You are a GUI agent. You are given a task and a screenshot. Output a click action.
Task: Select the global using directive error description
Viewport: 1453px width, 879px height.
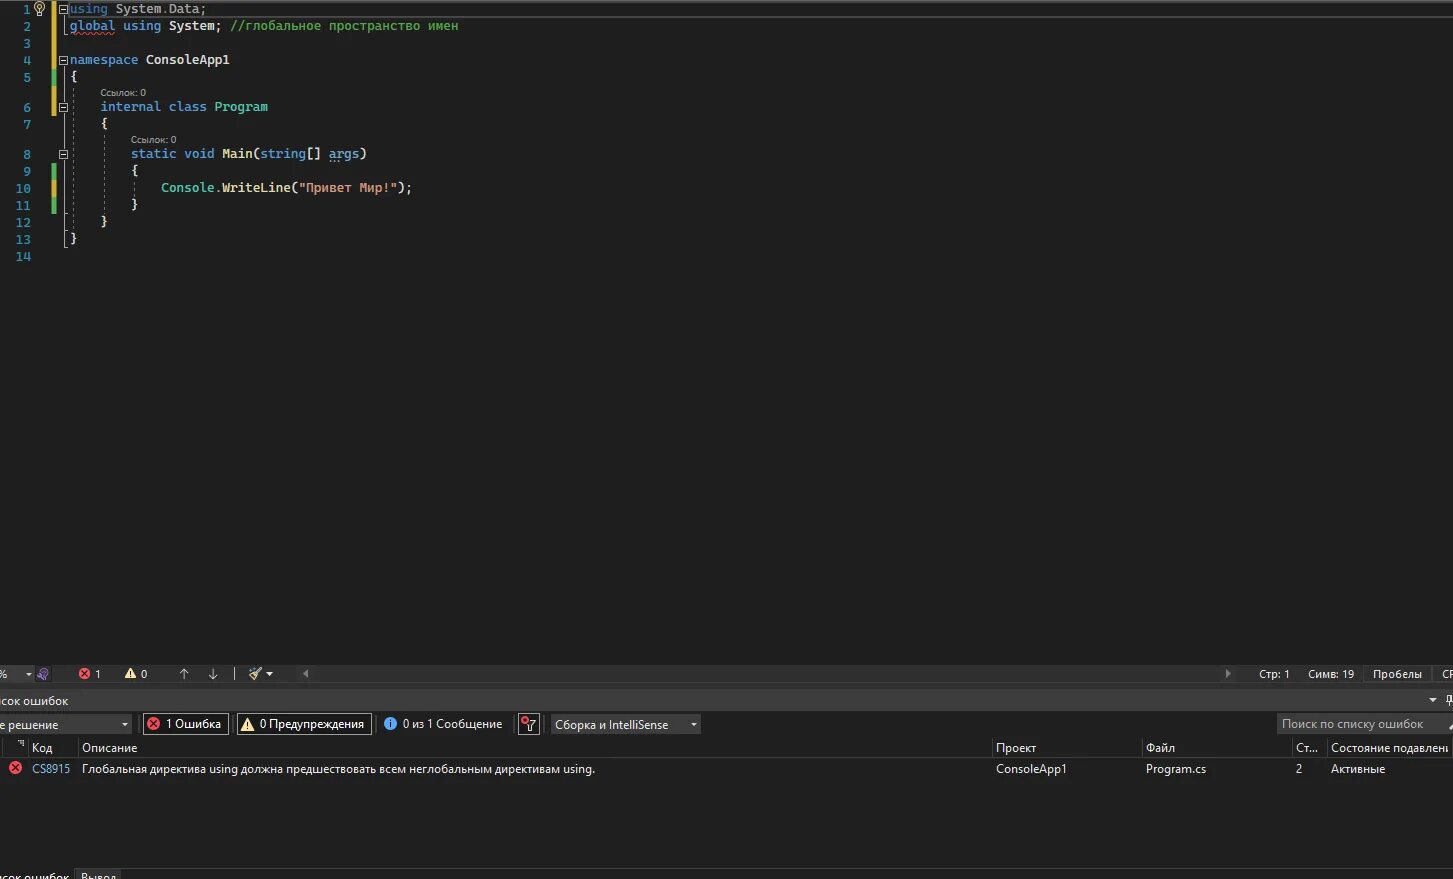[338, 769]
